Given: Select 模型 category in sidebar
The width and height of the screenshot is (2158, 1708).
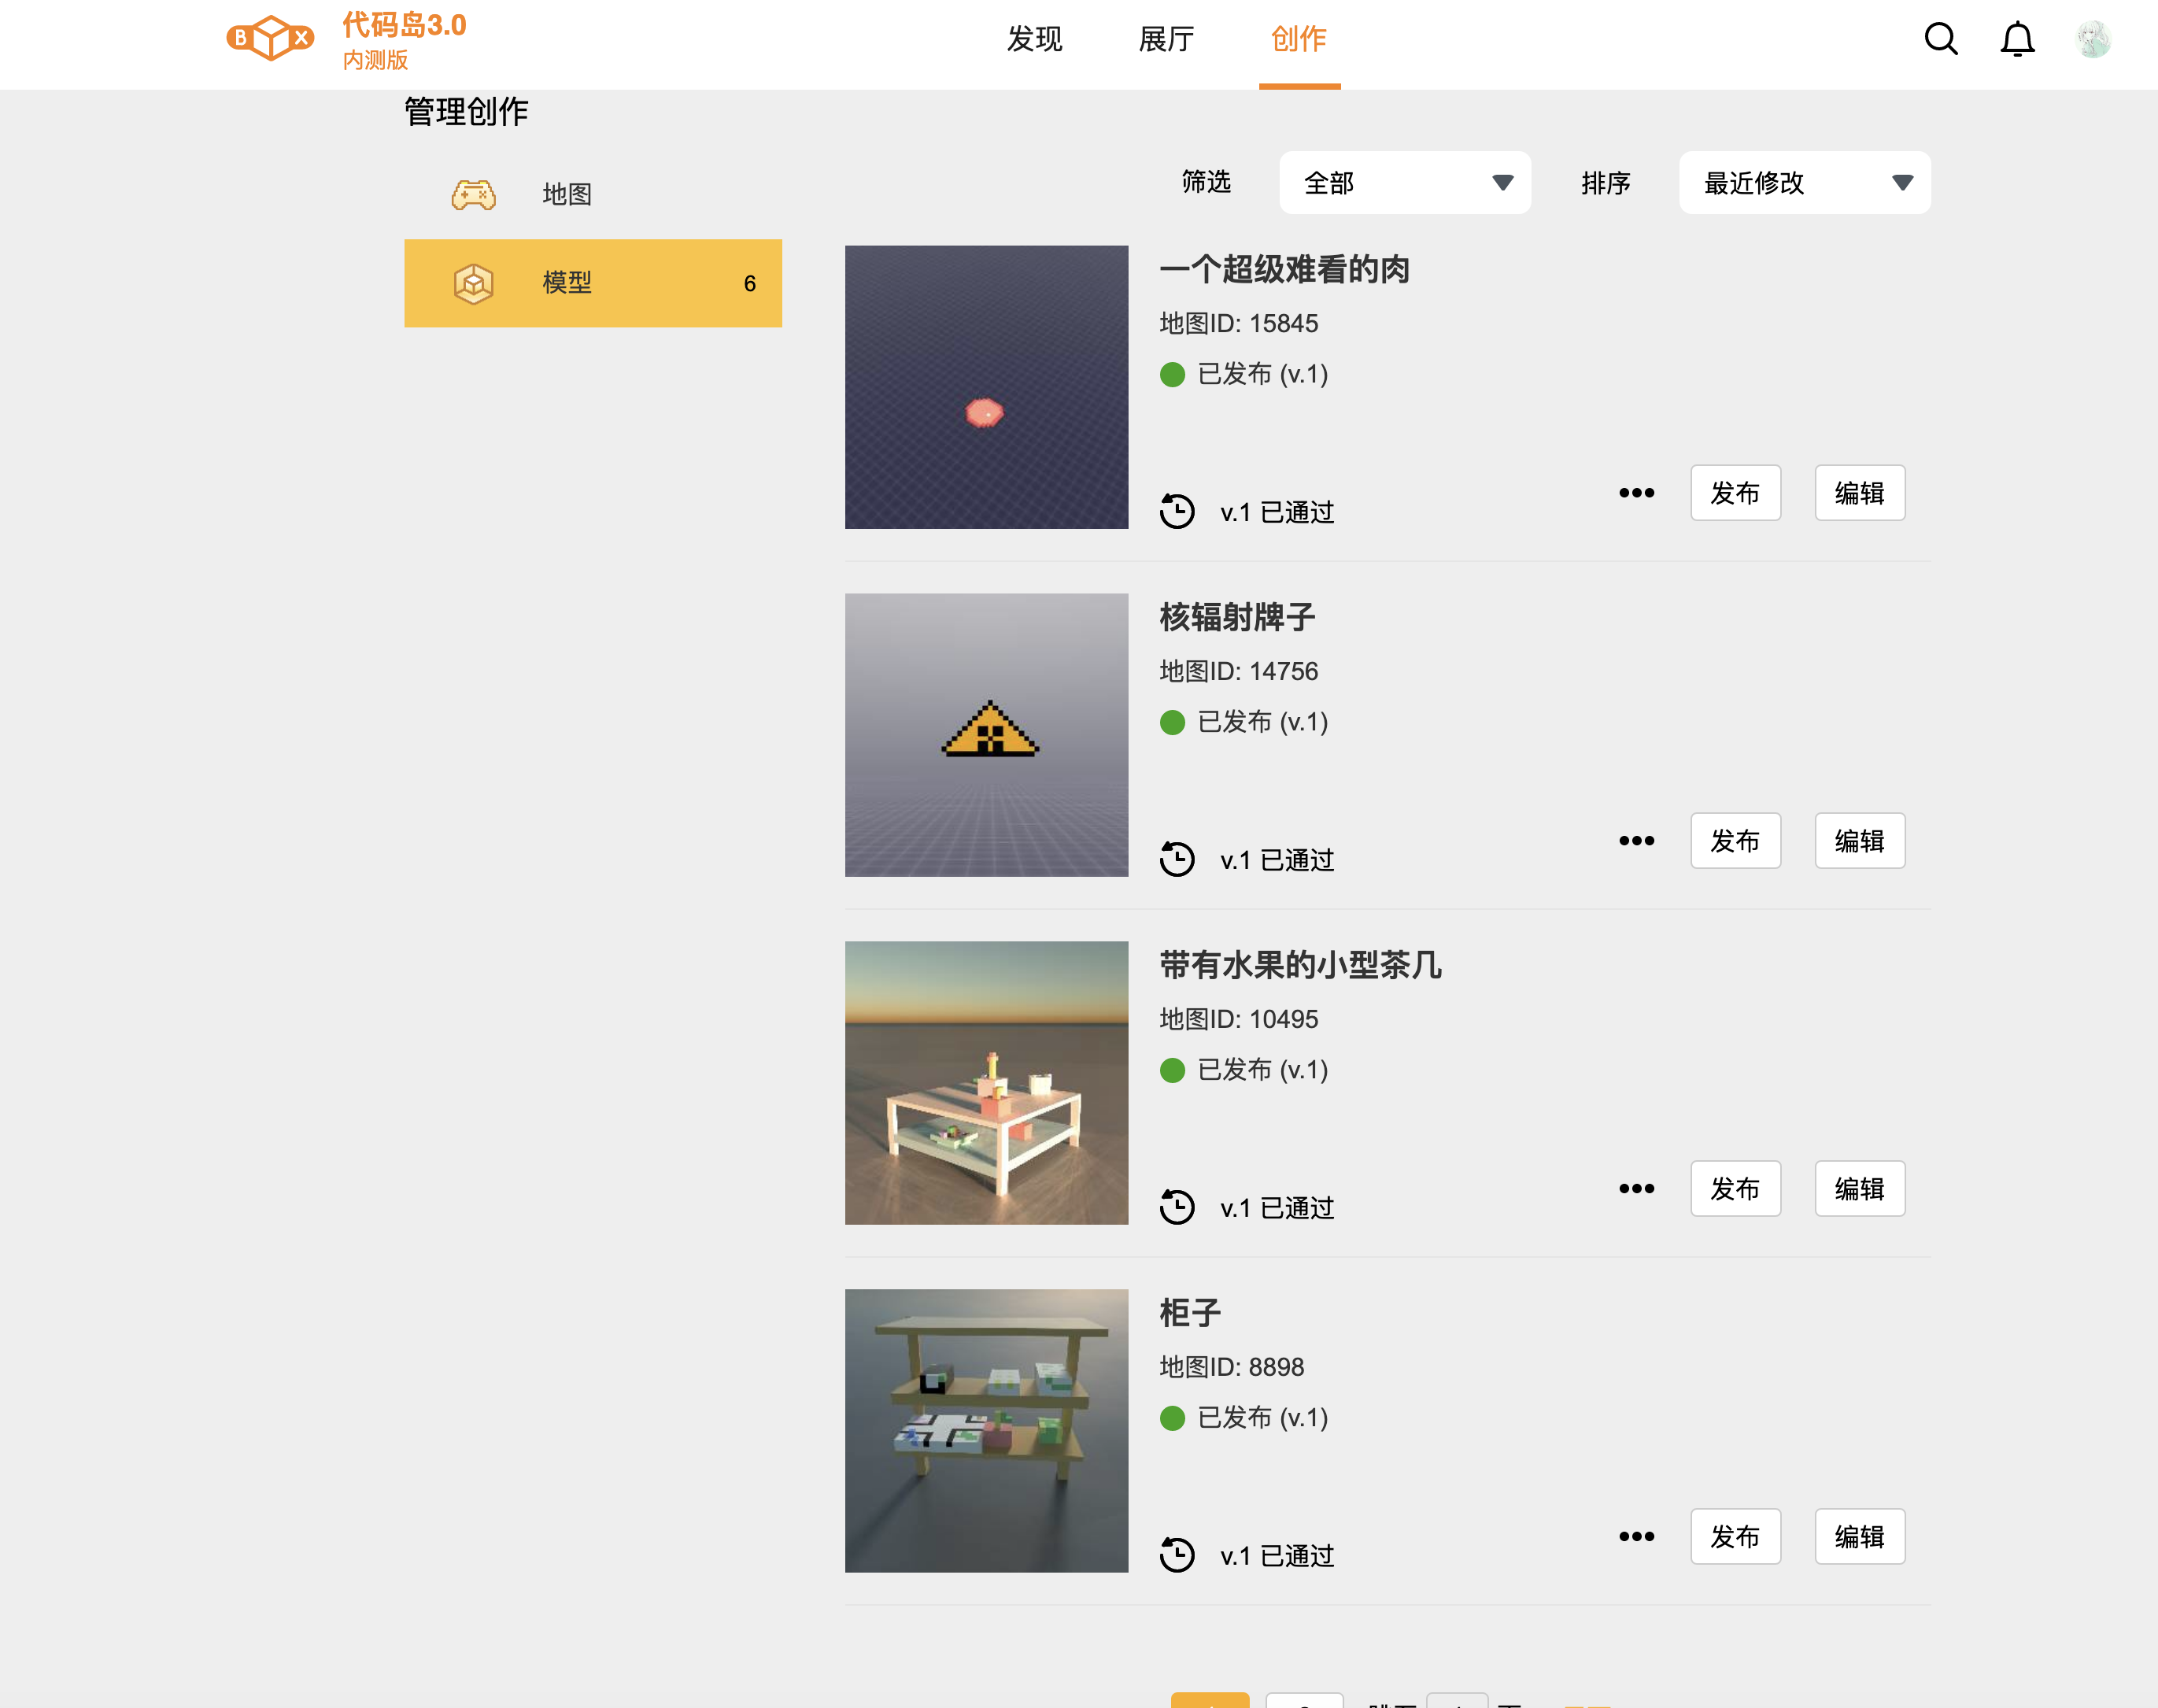Looking at the screenshot, I should click(593, 283).
